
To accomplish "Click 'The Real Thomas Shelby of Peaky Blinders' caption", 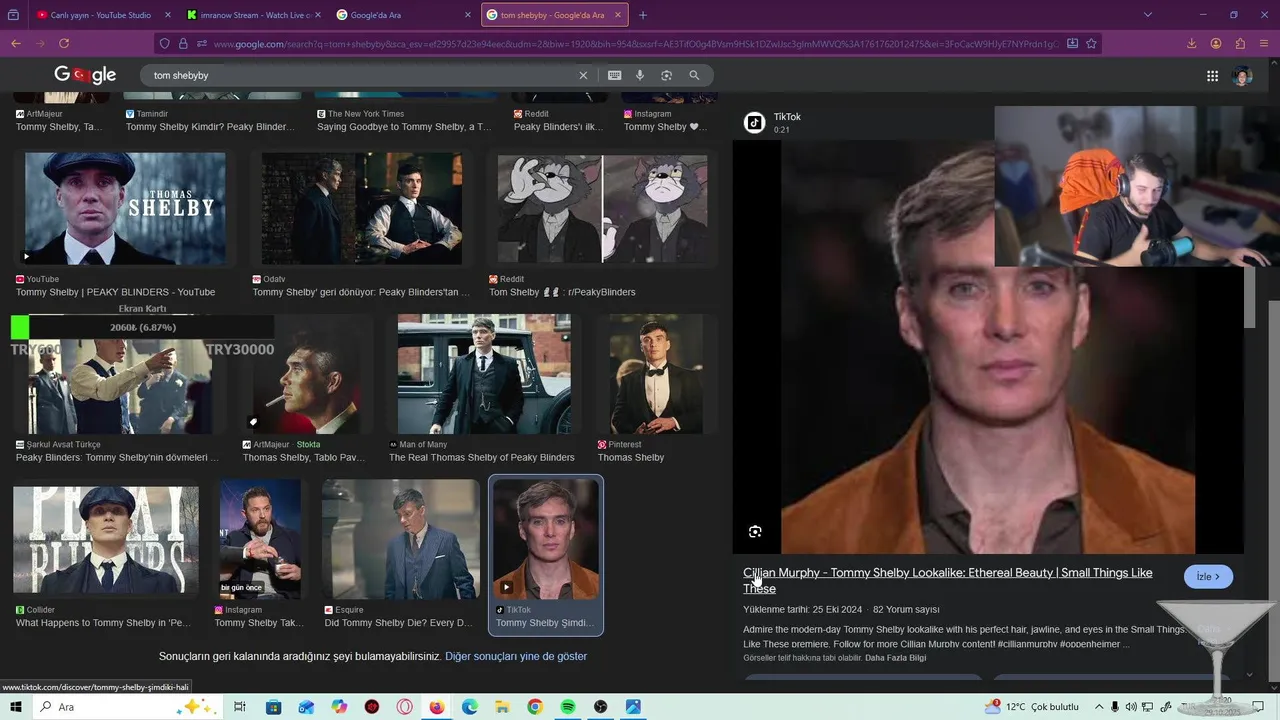I will coord(482,458).
